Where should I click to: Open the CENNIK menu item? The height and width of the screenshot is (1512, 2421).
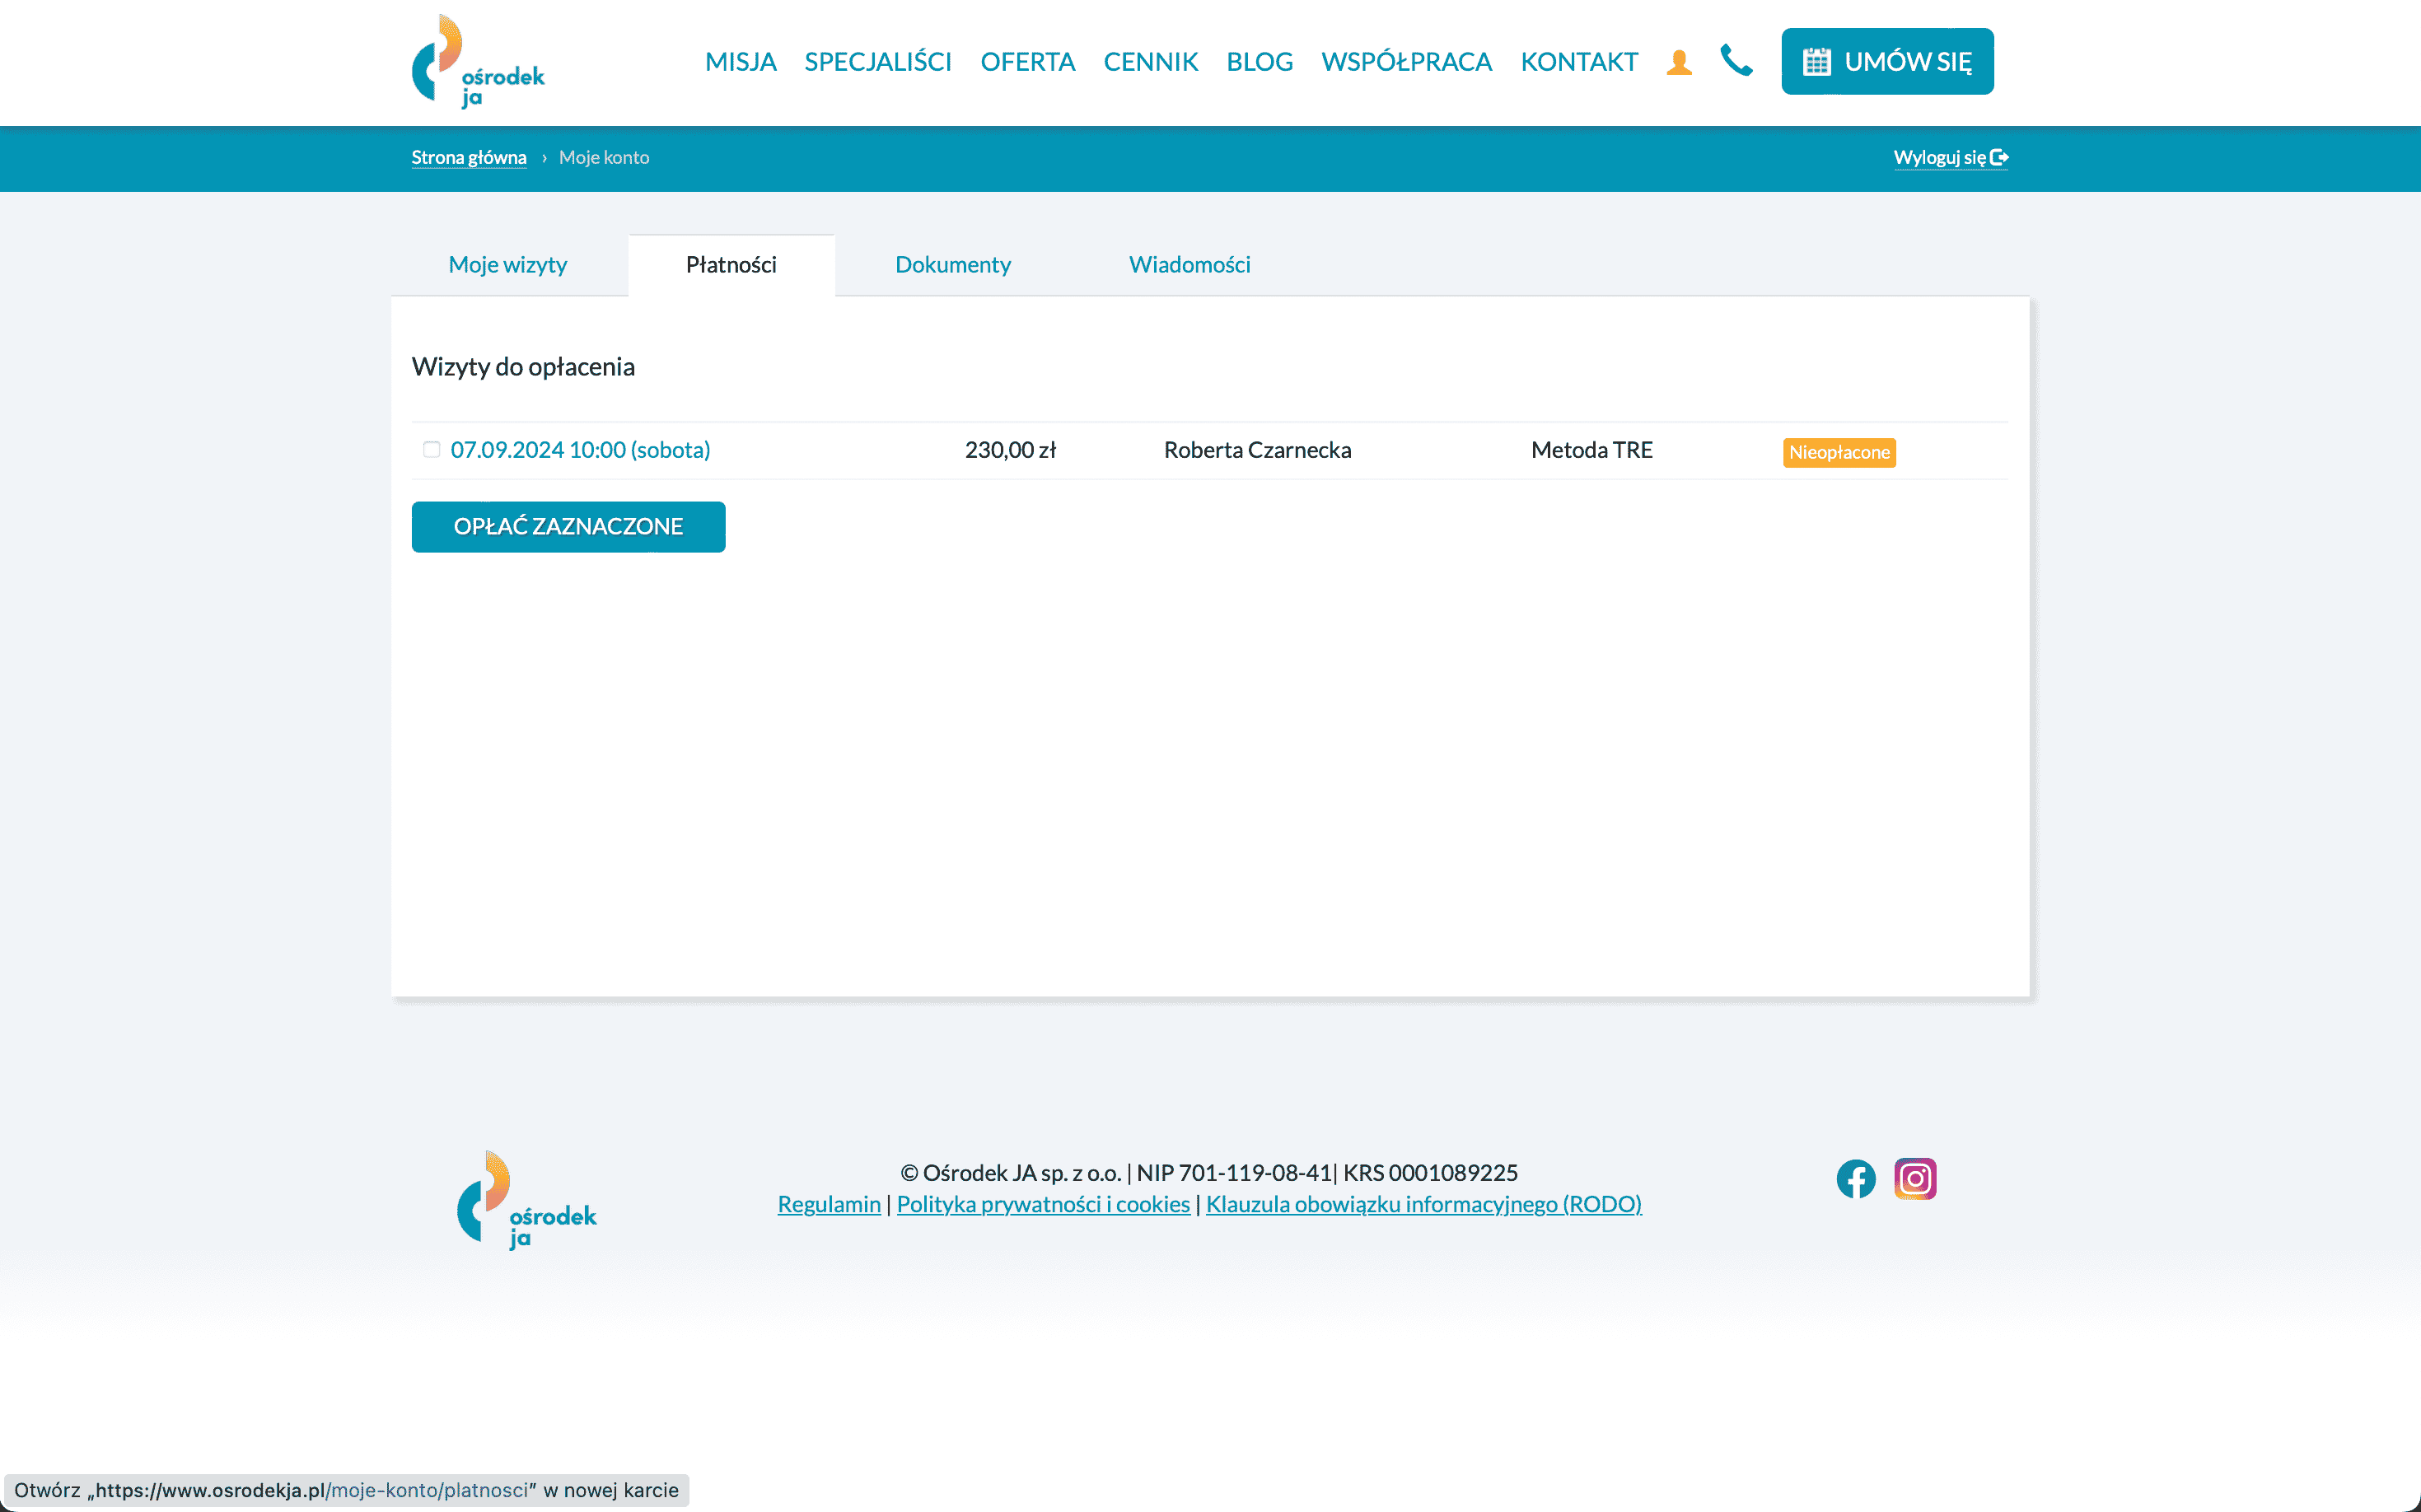1150,62
